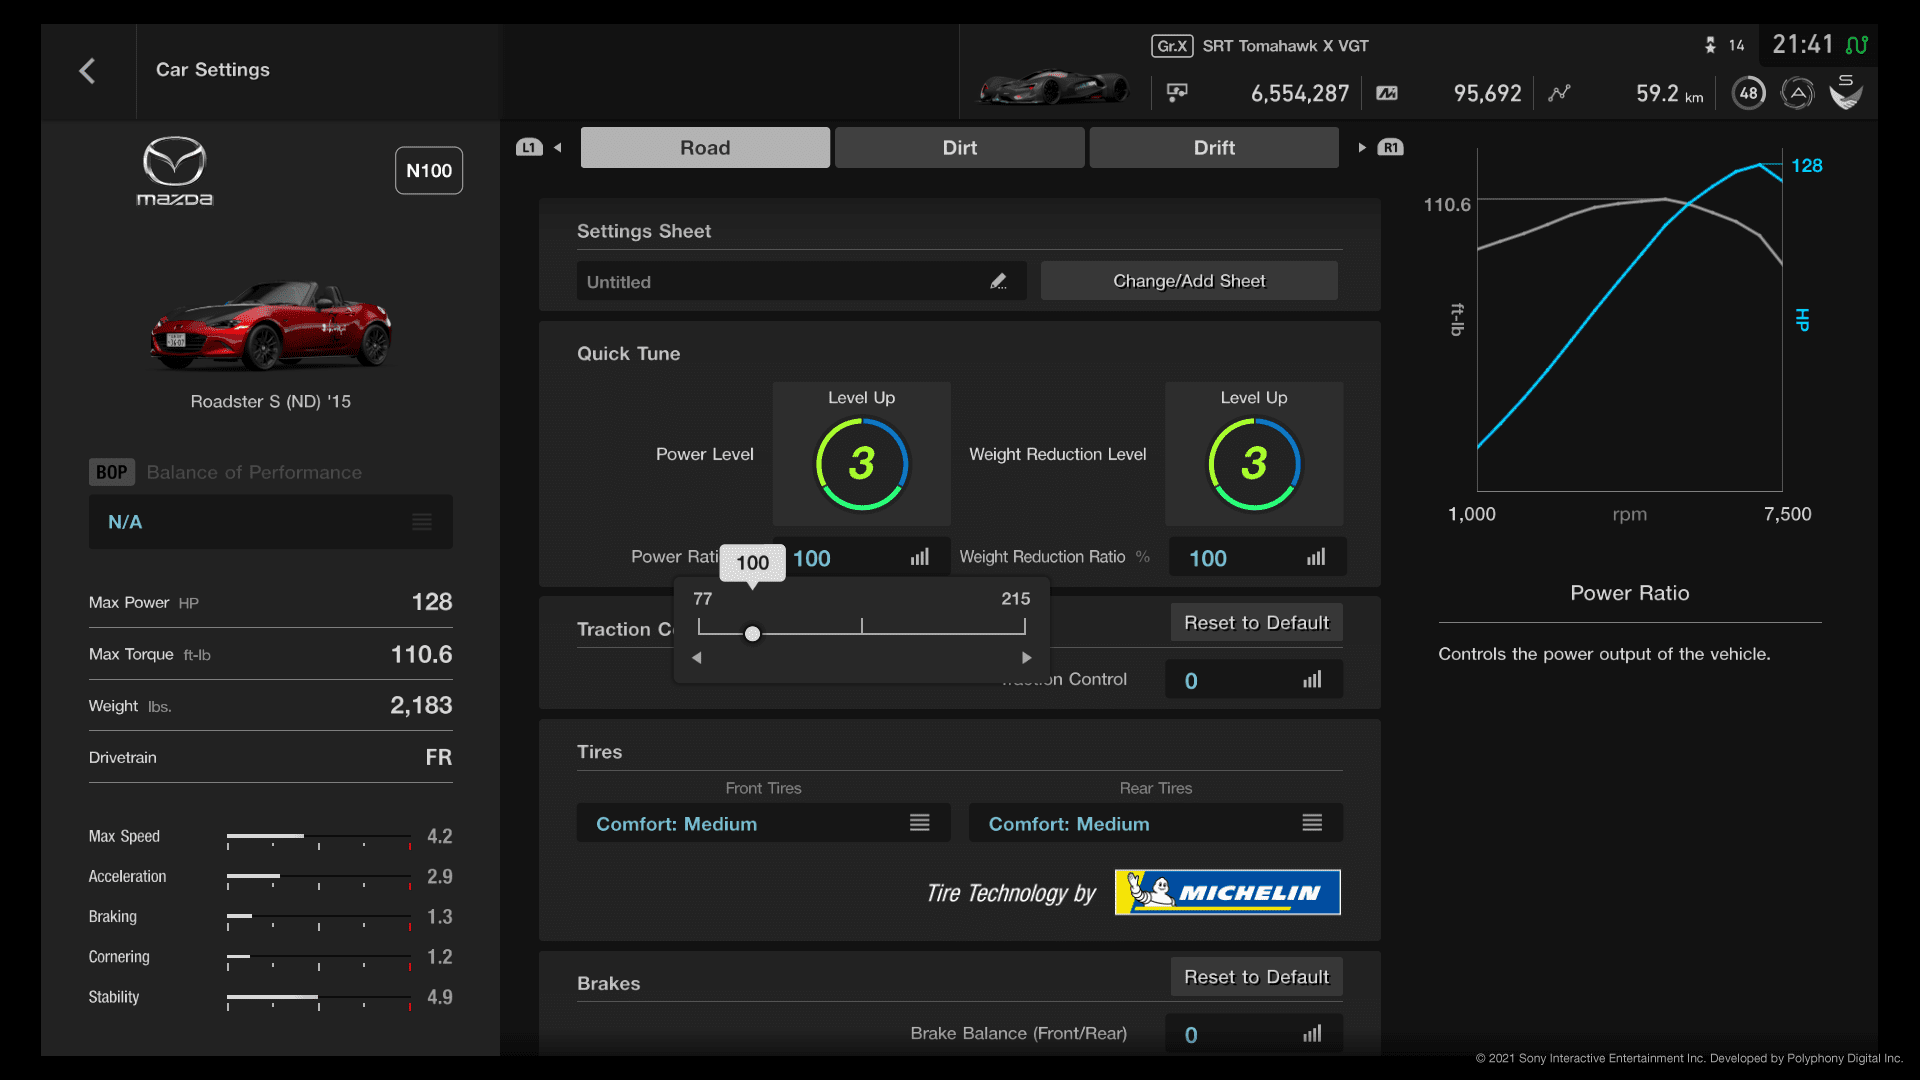Switch to the Drift tab
1920x1080 pixels.
tap(1214, 148)
